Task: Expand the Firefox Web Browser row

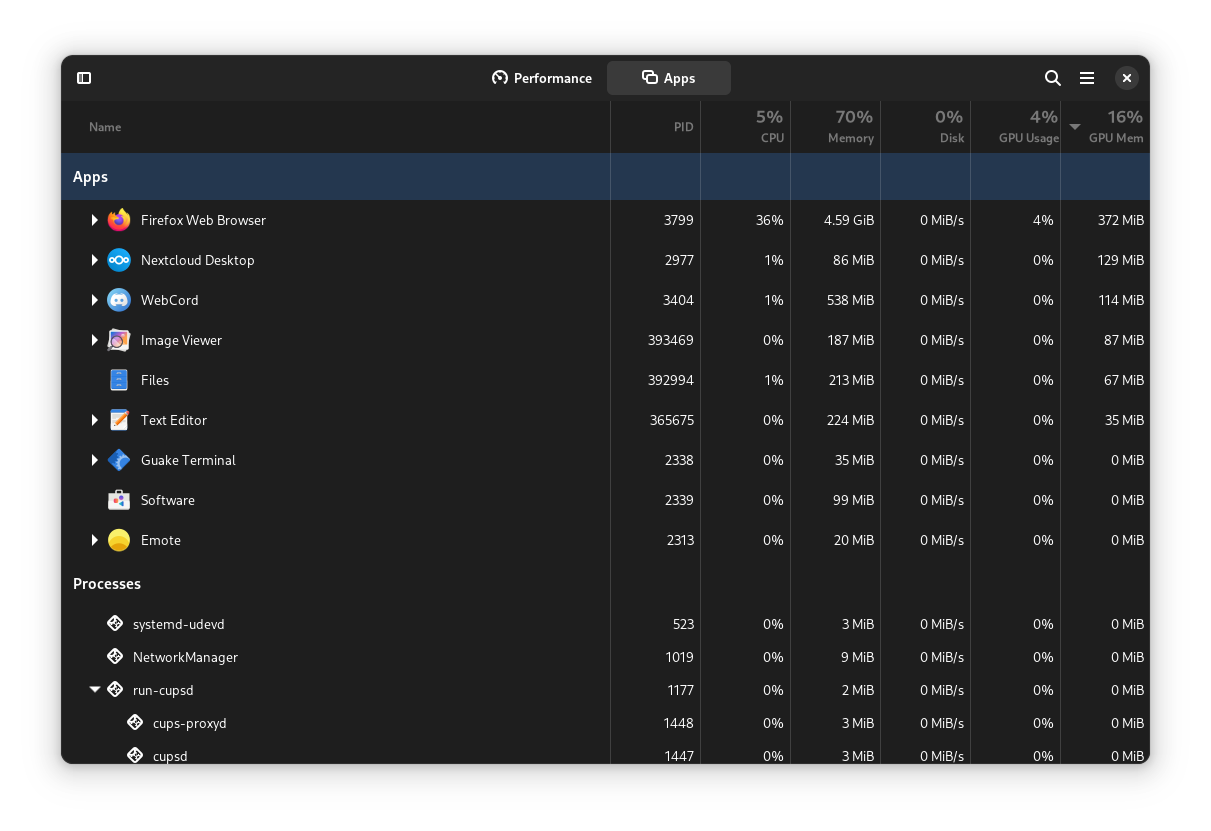Action: [95, 220]
